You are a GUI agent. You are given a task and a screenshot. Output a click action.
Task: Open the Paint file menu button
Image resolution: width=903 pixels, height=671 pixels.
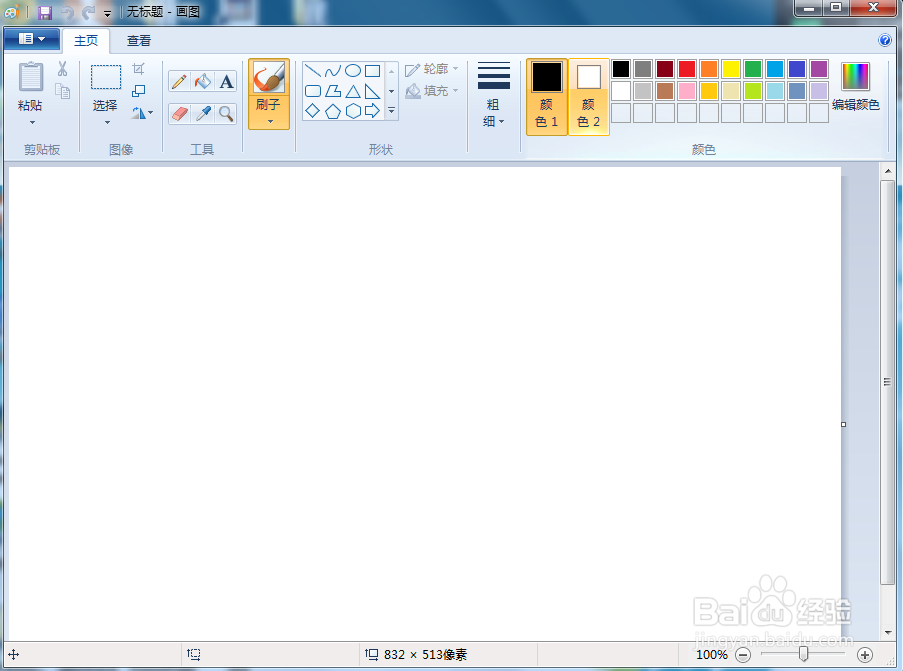[x=32, y=39]
